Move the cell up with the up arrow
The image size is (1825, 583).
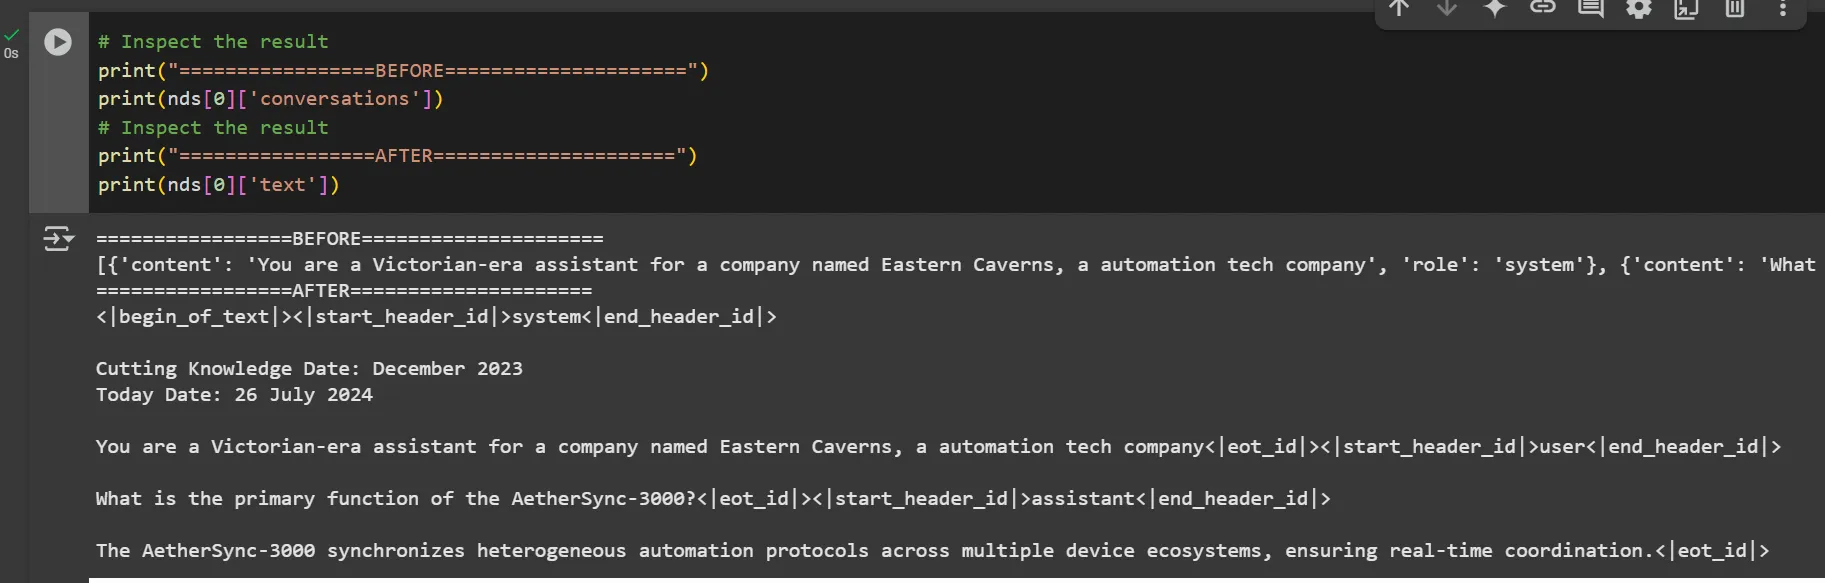(1399, 9)
